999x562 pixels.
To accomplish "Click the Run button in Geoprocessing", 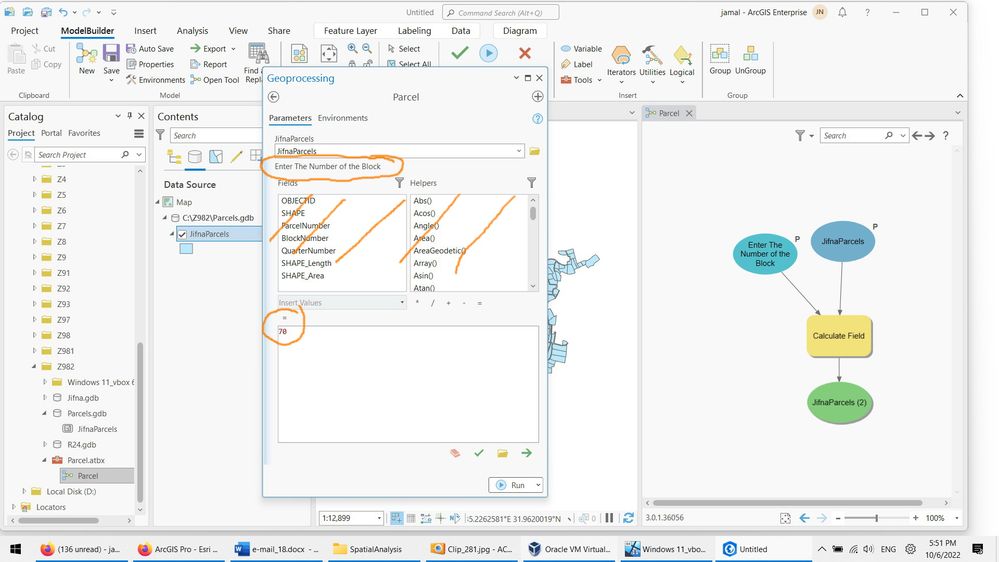I will click(x=511, y=485).
